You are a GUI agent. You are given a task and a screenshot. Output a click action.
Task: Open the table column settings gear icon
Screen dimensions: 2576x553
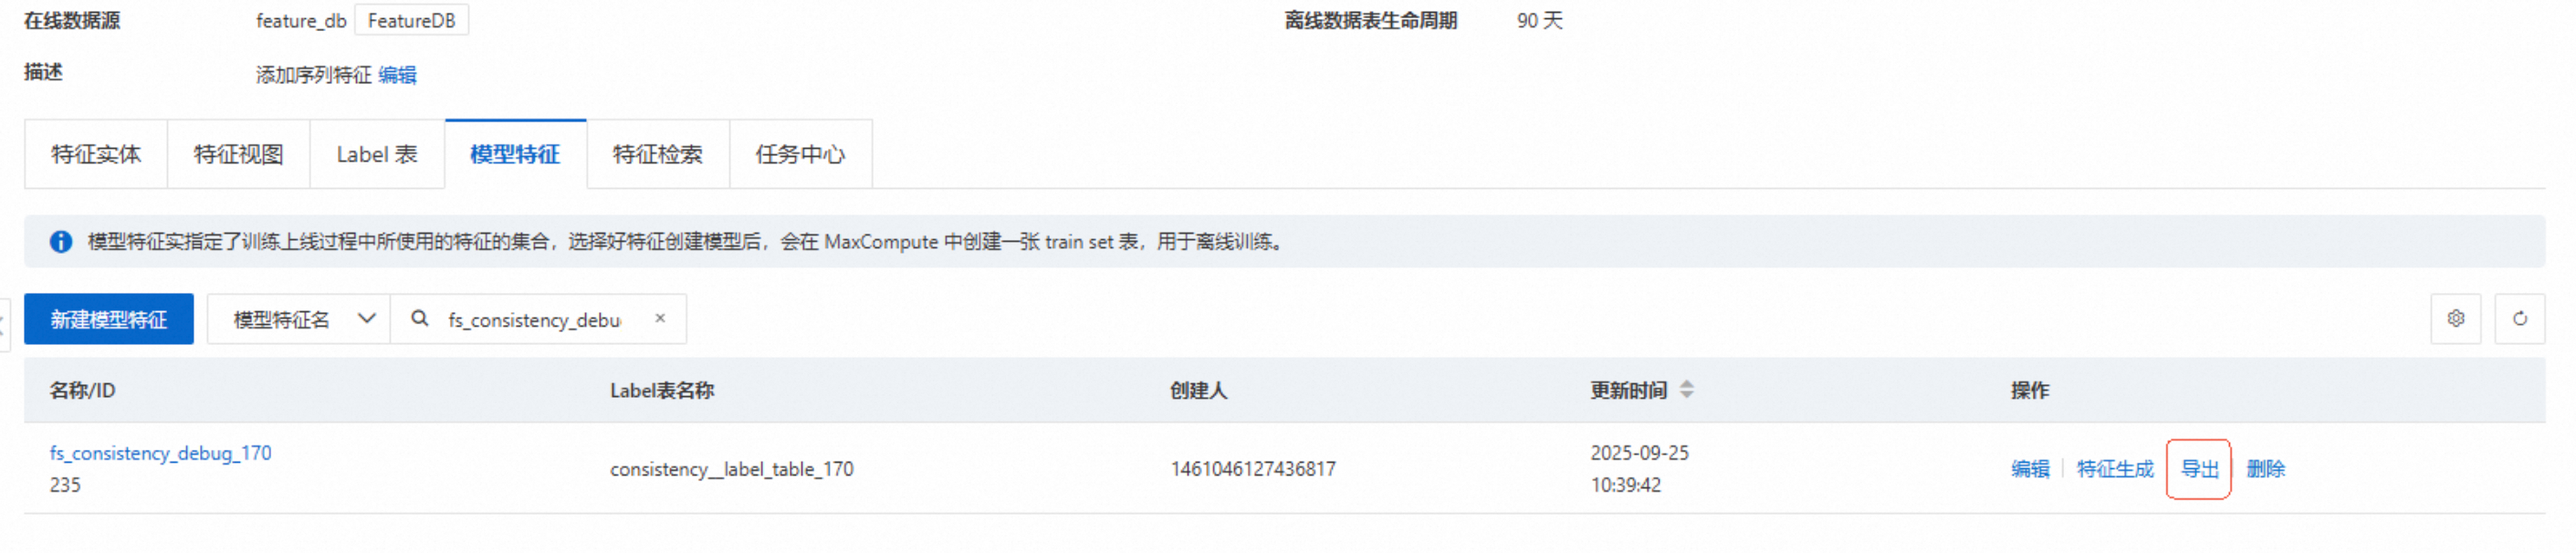[2455, 319]
